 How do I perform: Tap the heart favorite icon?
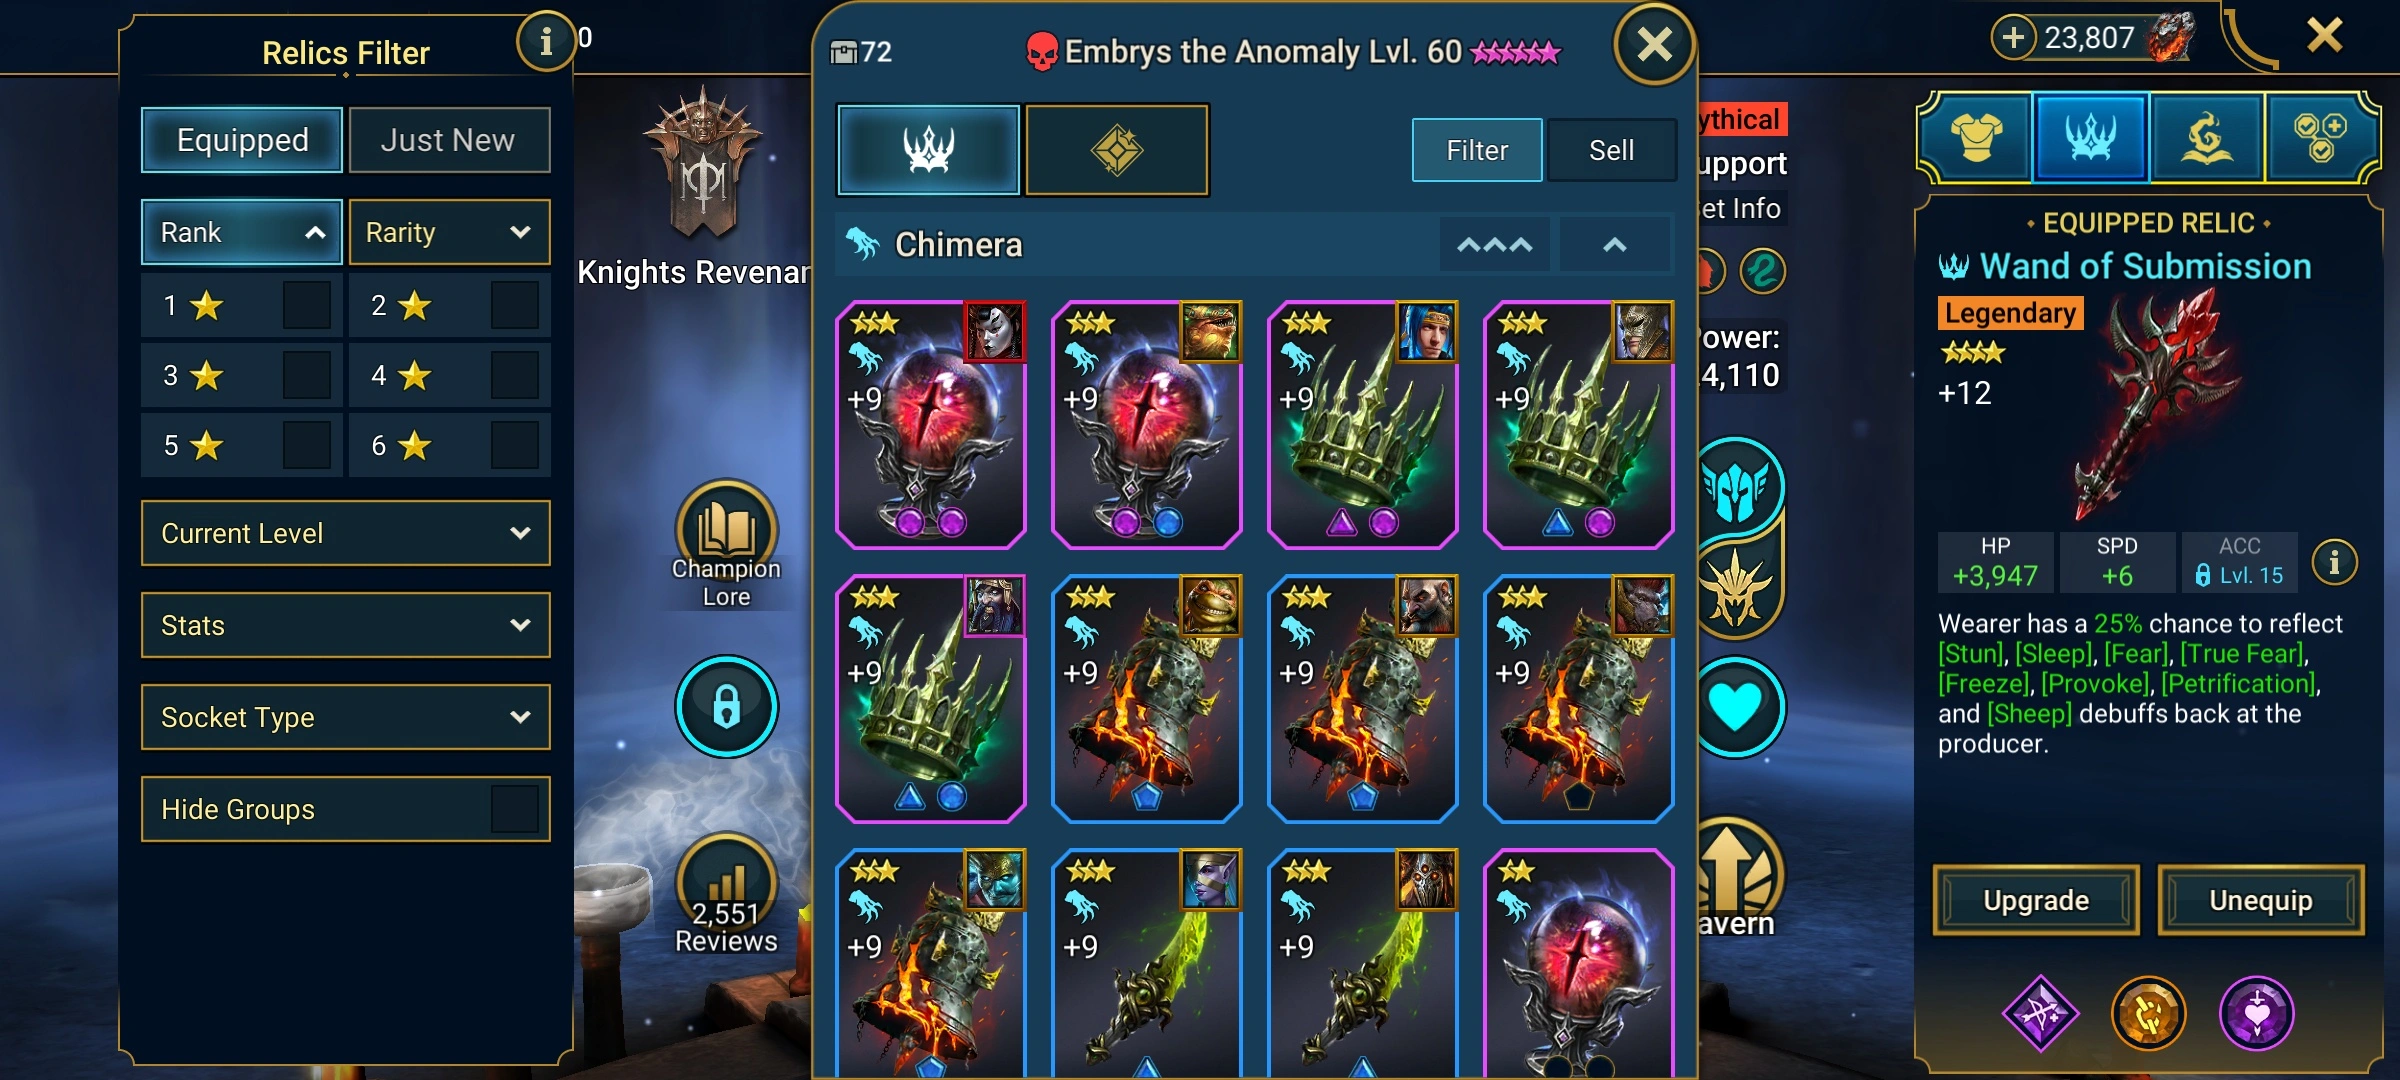(1736, 706)
